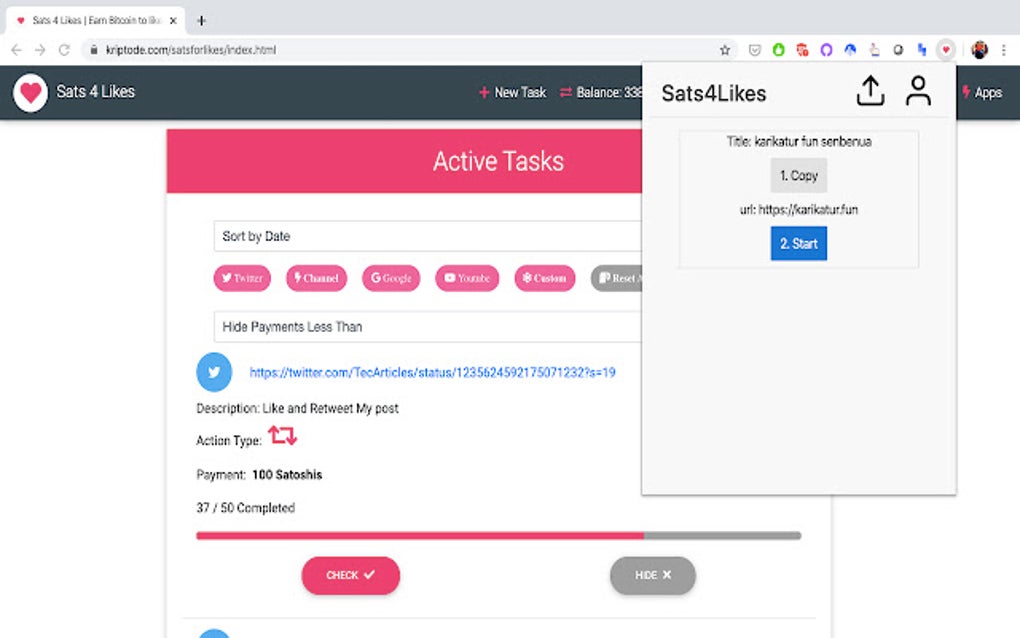The width and height of the screenshot is (1020, 638).
Task: Select the Channel task filter
Action: point(316,278)
